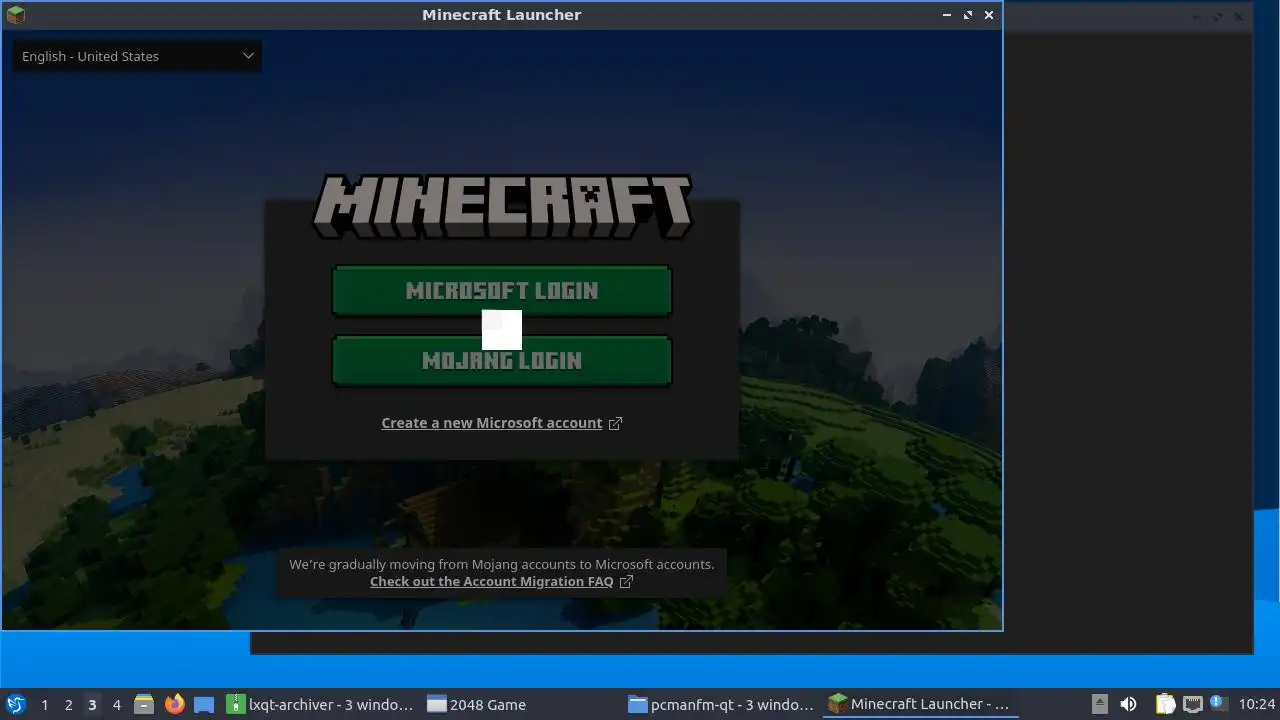Screen dimensions: 1280x720
Task: Open the removable media tray icon
Action: click(x=1099, y=704)
